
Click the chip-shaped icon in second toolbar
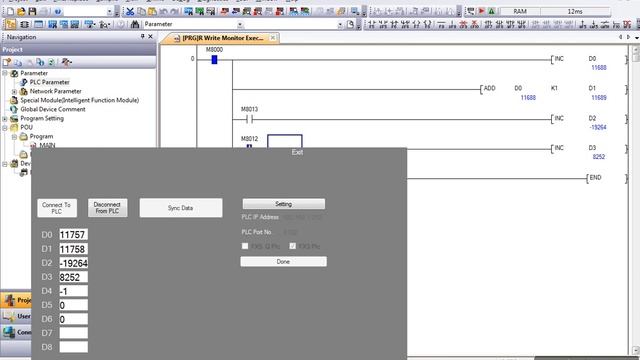point(24,24)
